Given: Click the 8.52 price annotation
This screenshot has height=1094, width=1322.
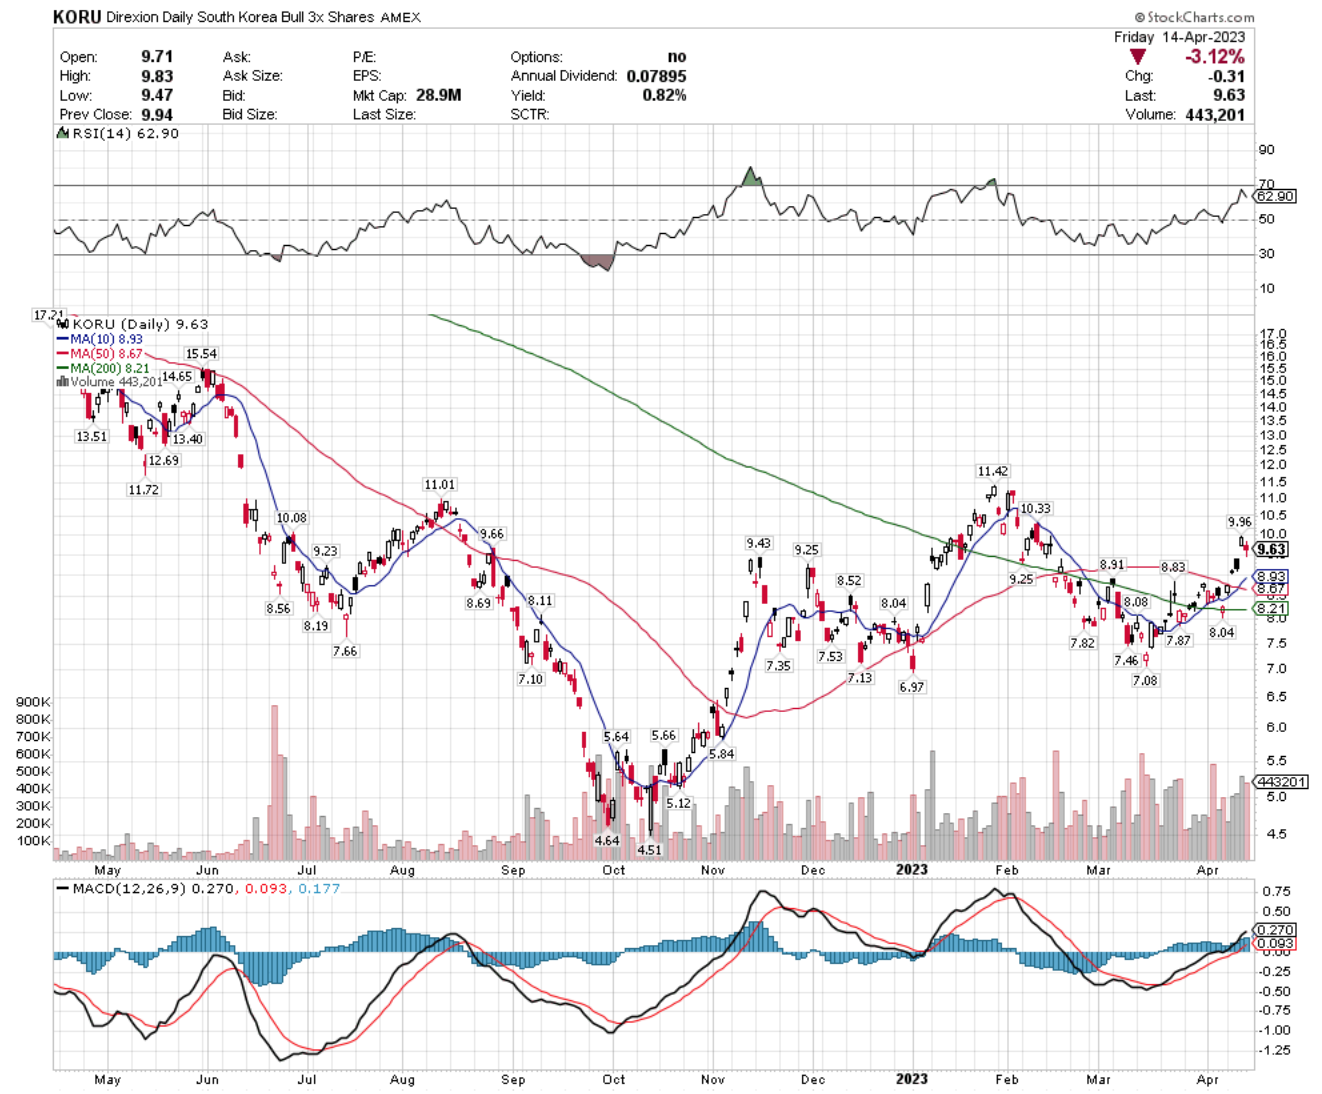Looking at the screenshot, I should tap(849, 581).
